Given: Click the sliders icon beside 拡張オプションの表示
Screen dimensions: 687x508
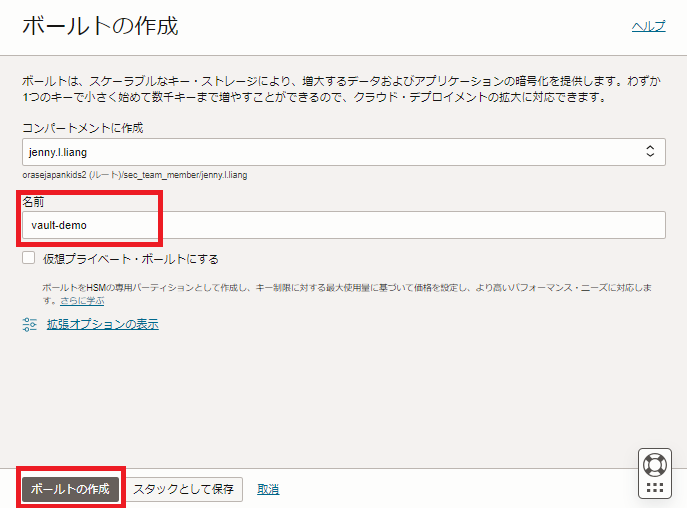Looking at the screenshot, I should (30, 324).
